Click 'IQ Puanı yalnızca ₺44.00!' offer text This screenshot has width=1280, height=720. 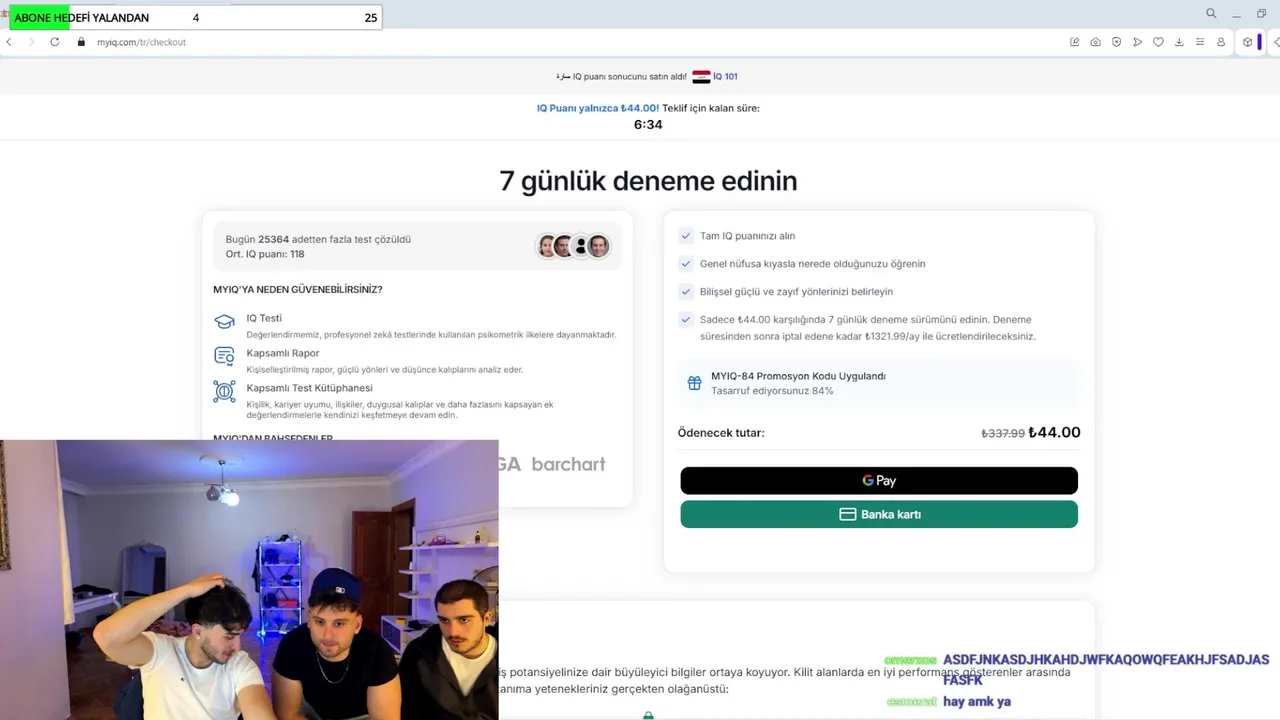tap(598, 108)
